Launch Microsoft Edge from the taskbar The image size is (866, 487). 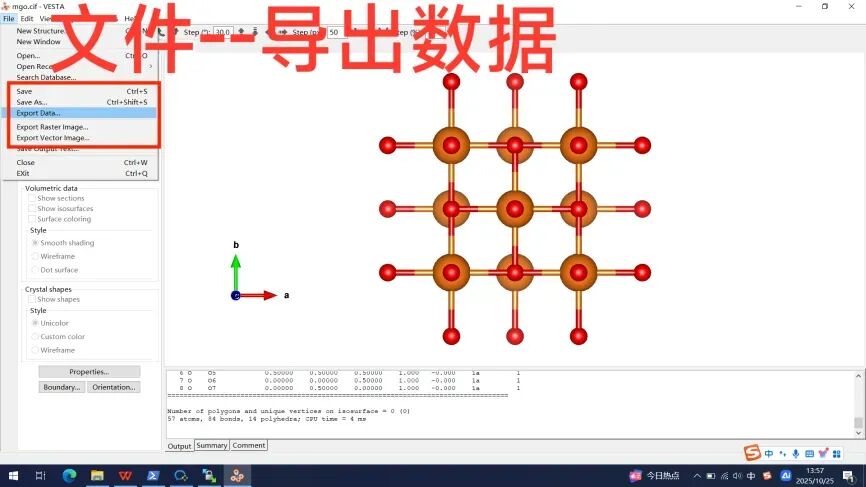69,475
